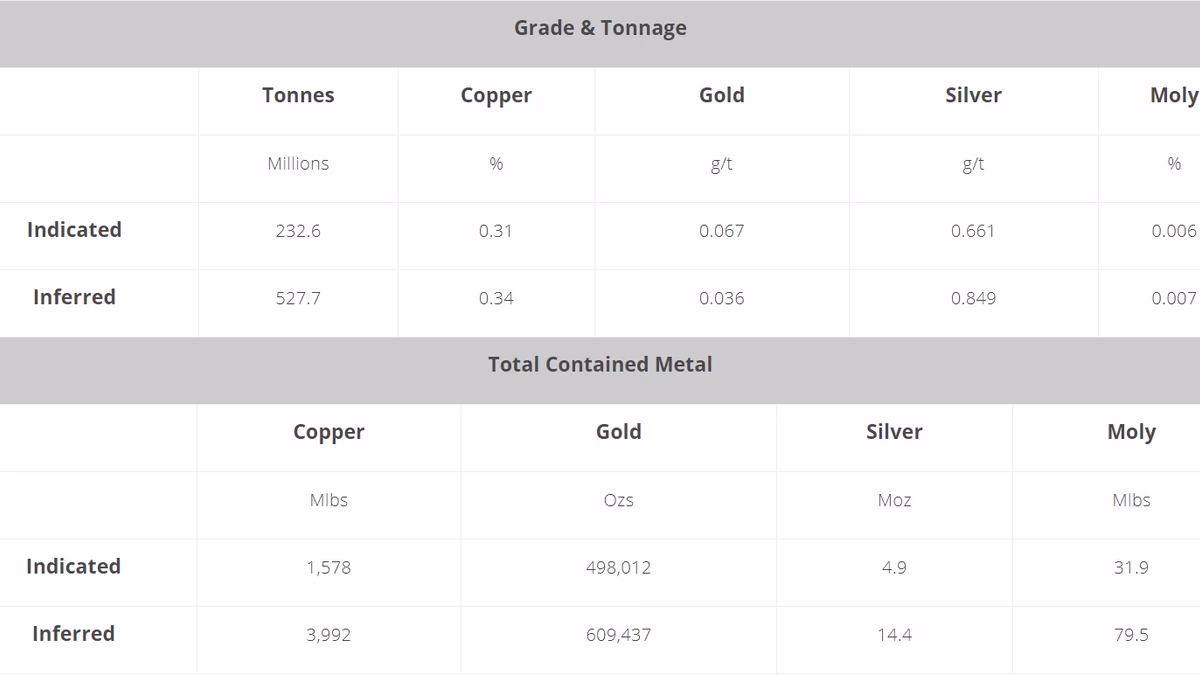Select the Inferred silver value 14.4
Viewport: 1200px width, 675px height.
(x=894, y=635)
